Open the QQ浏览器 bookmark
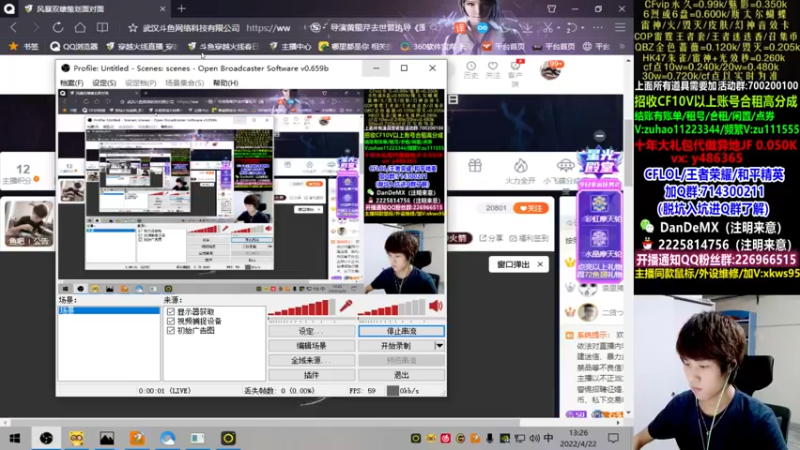 [x=74, y=46]
